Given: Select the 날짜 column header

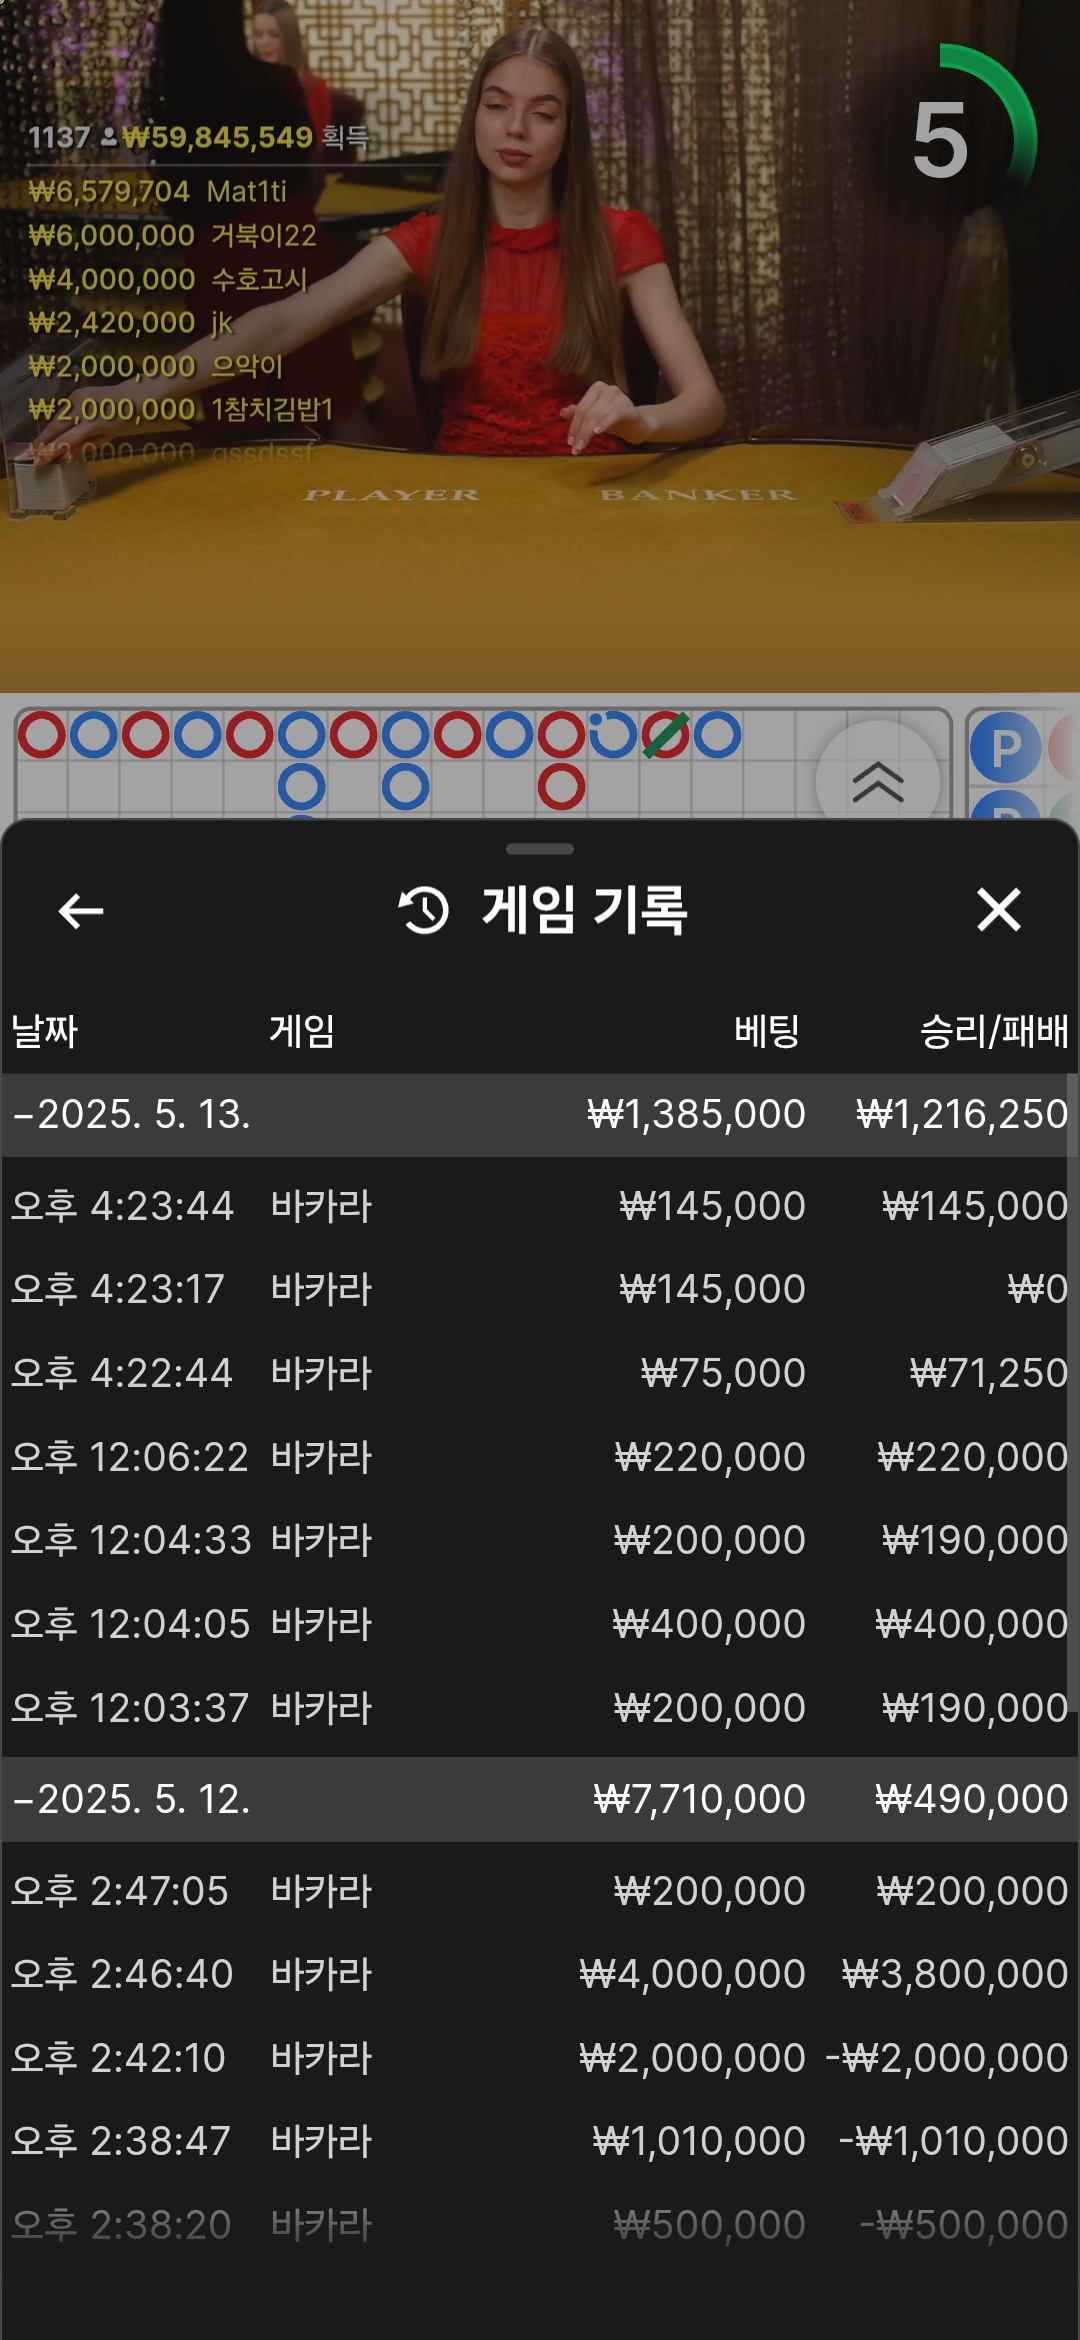Looking at the screenshot, I should click(45, 1031).
